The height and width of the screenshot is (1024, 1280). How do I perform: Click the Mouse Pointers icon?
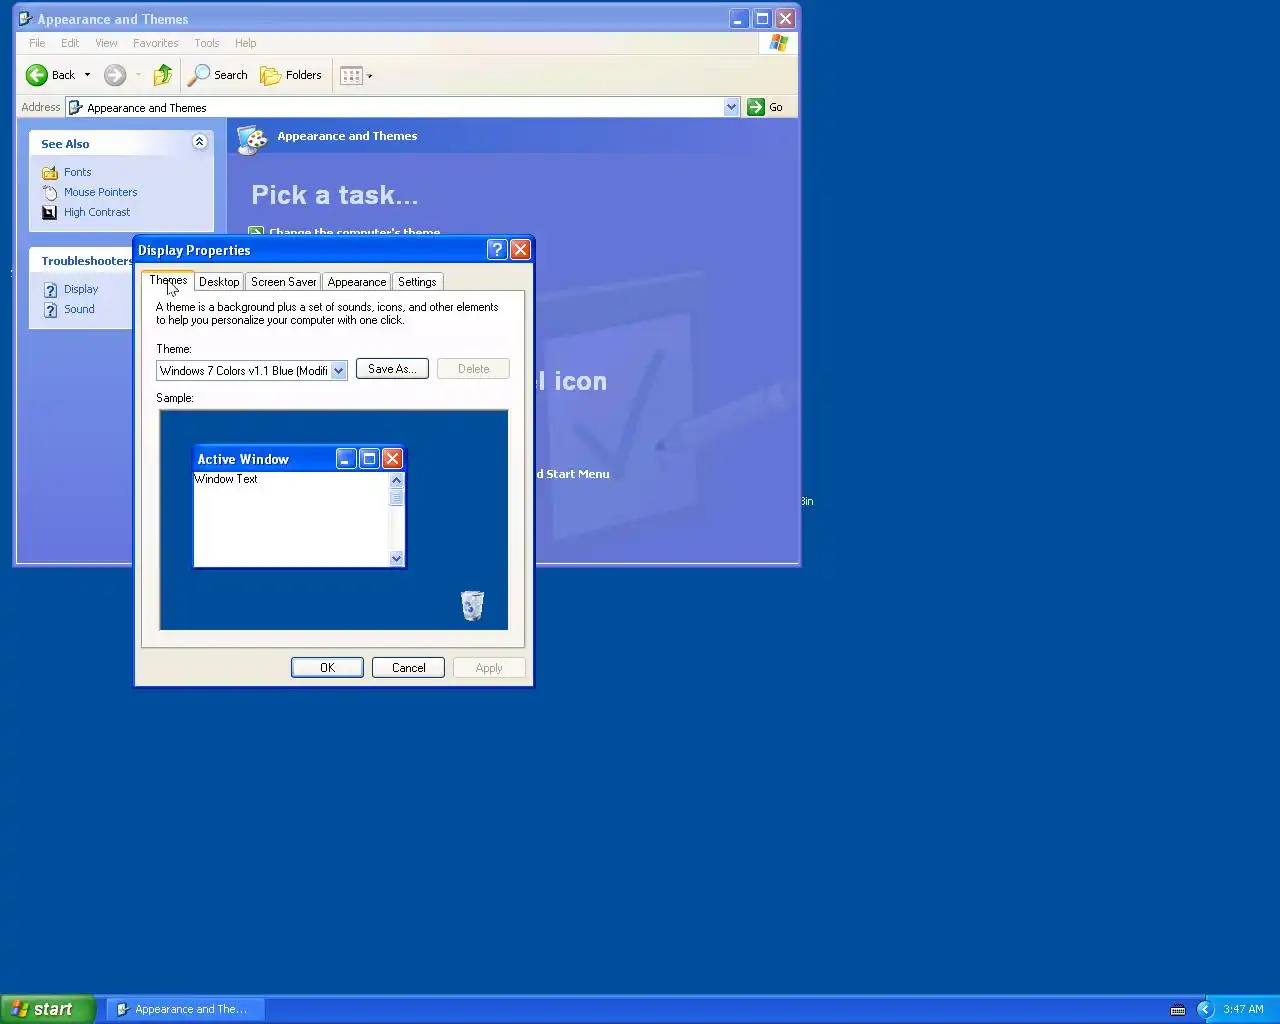tap(50, 192)
